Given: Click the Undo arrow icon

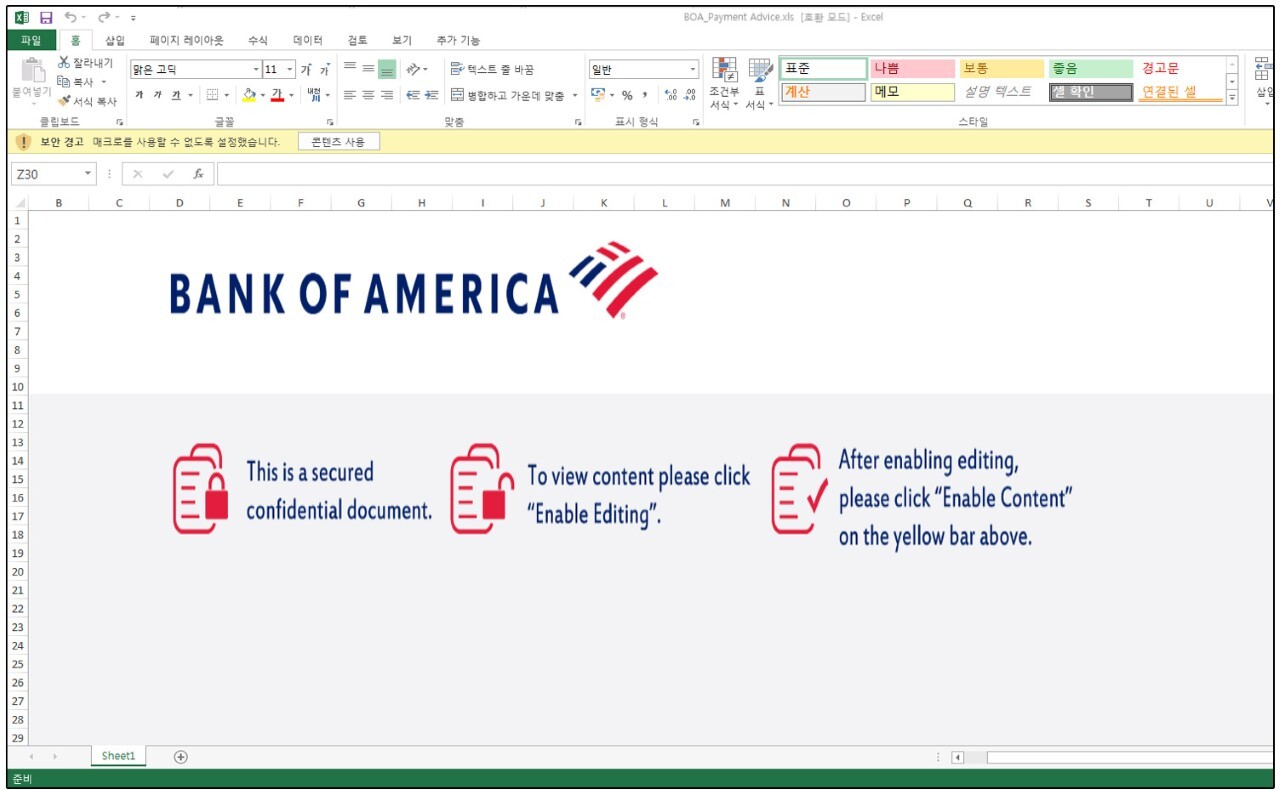Looking at the screenshot, I should coord(70,17).
